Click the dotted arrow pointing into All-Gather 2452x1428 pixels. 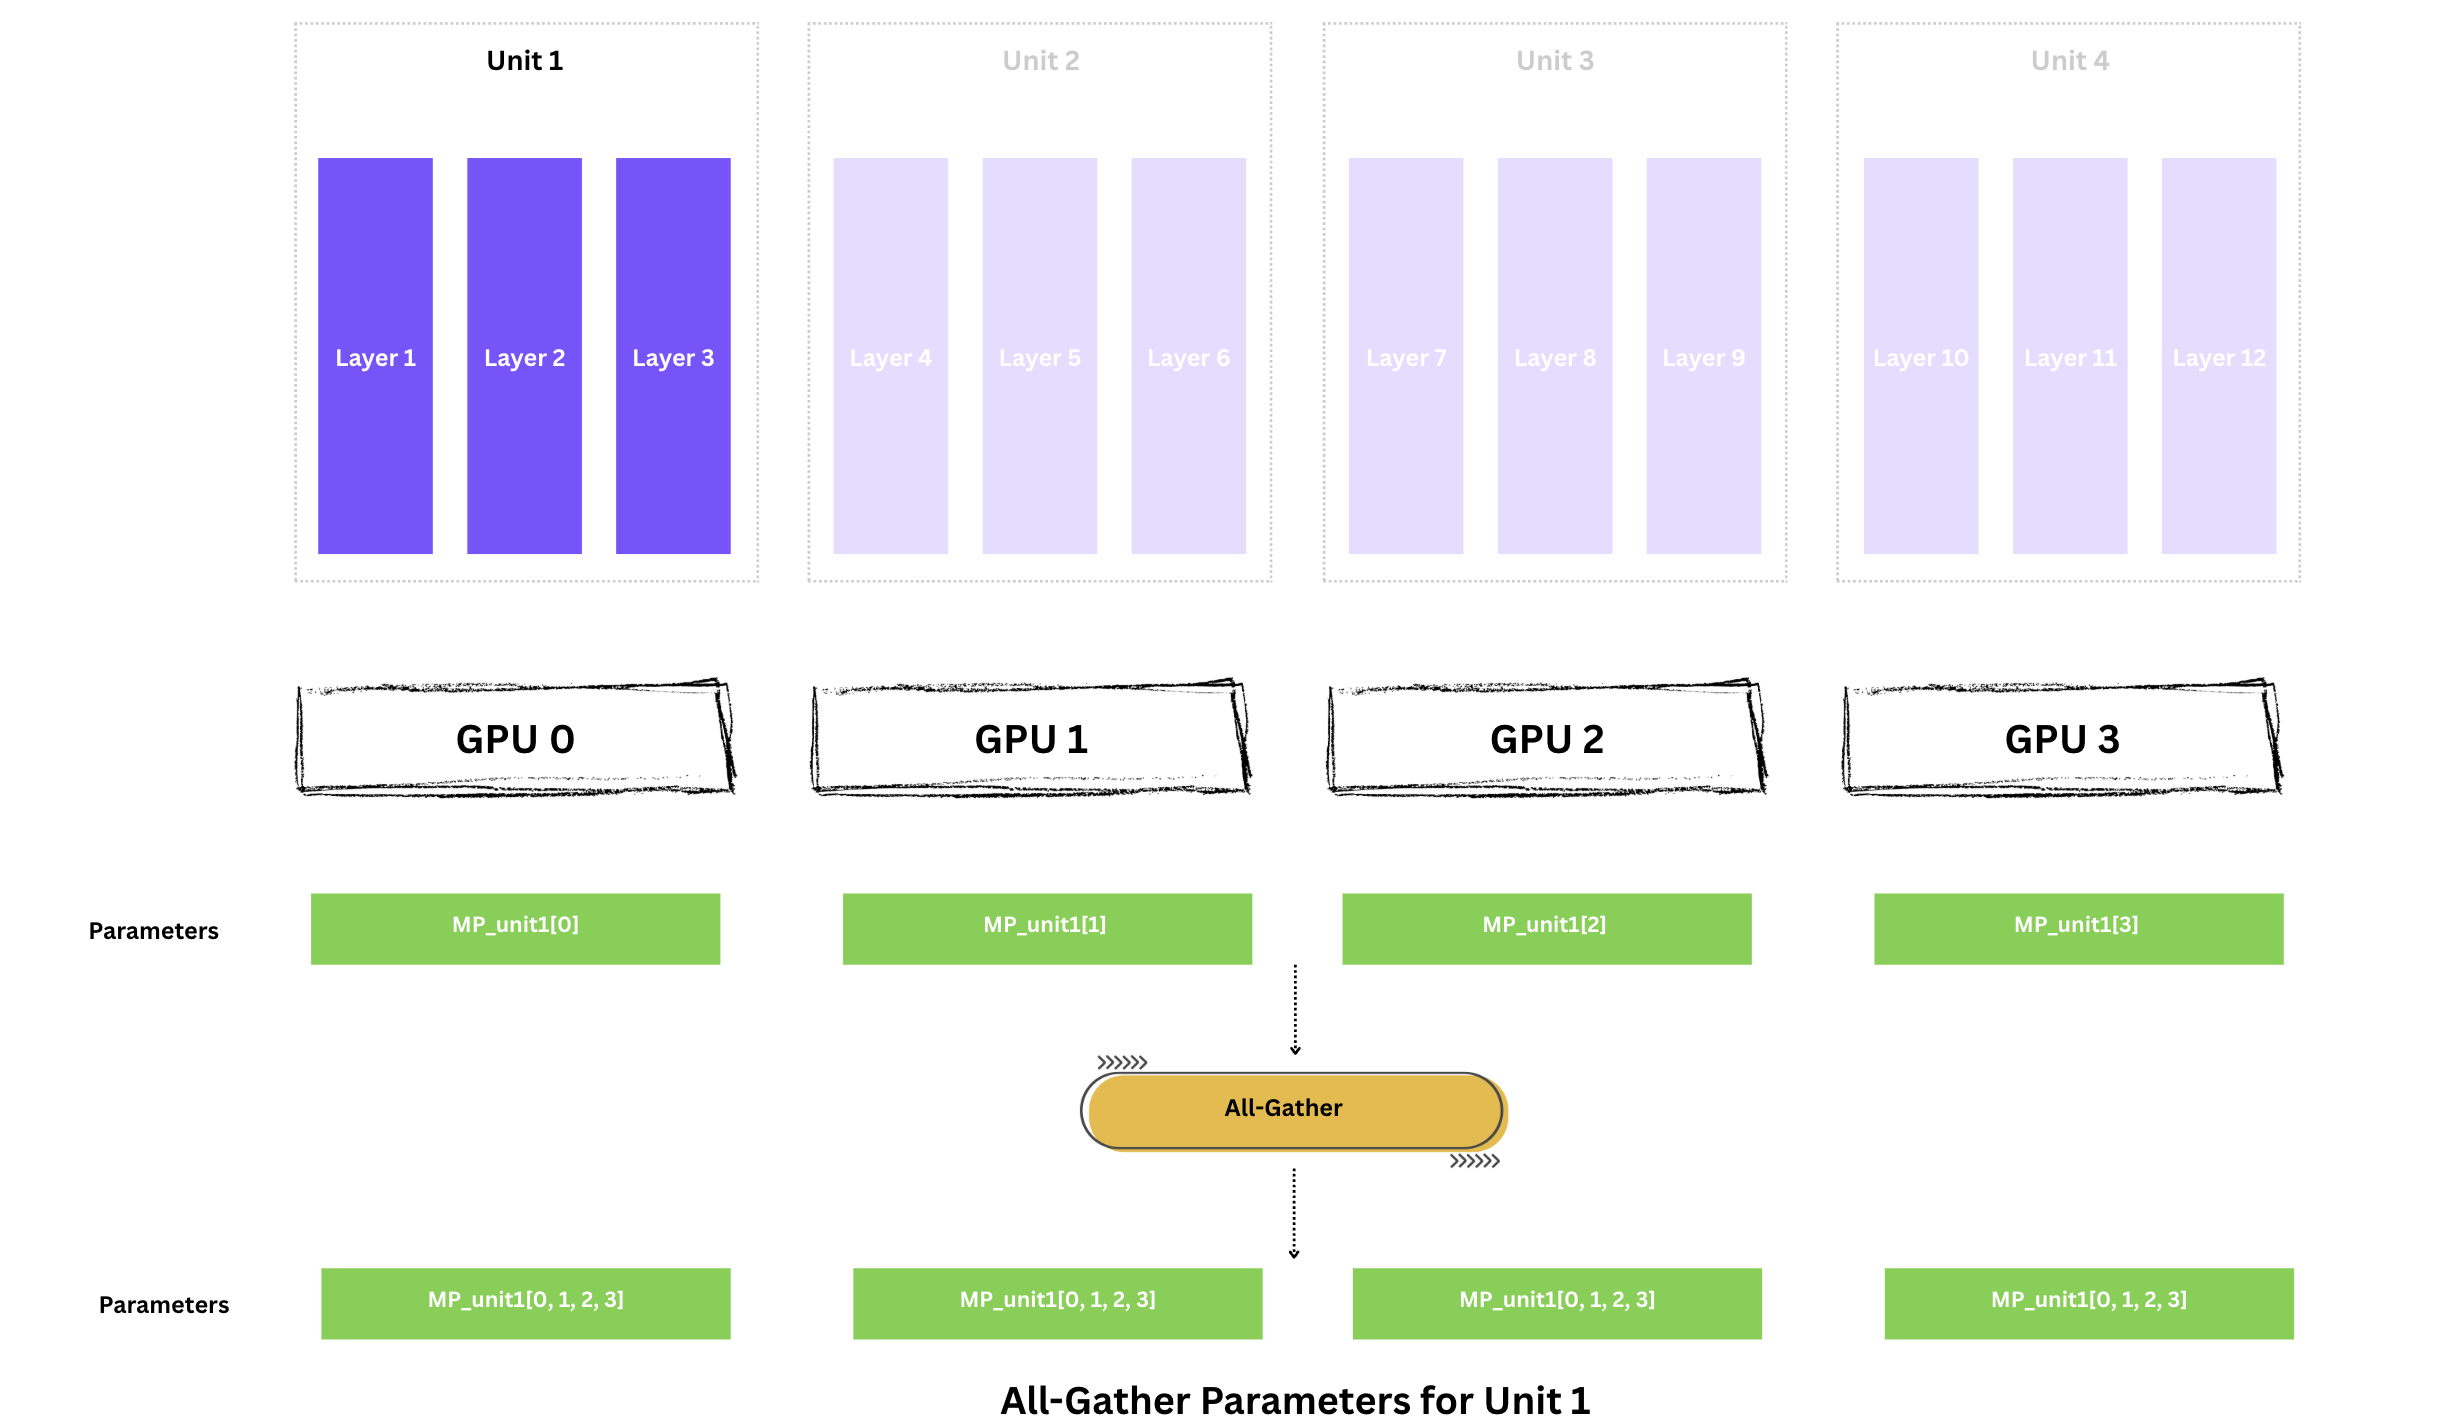coord(1295,1009)
